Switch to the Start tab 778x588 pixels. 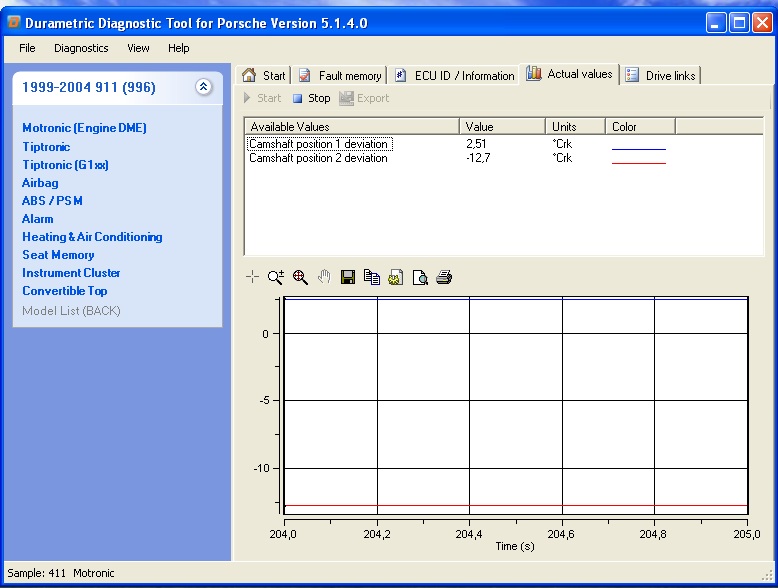coord(264,75)
